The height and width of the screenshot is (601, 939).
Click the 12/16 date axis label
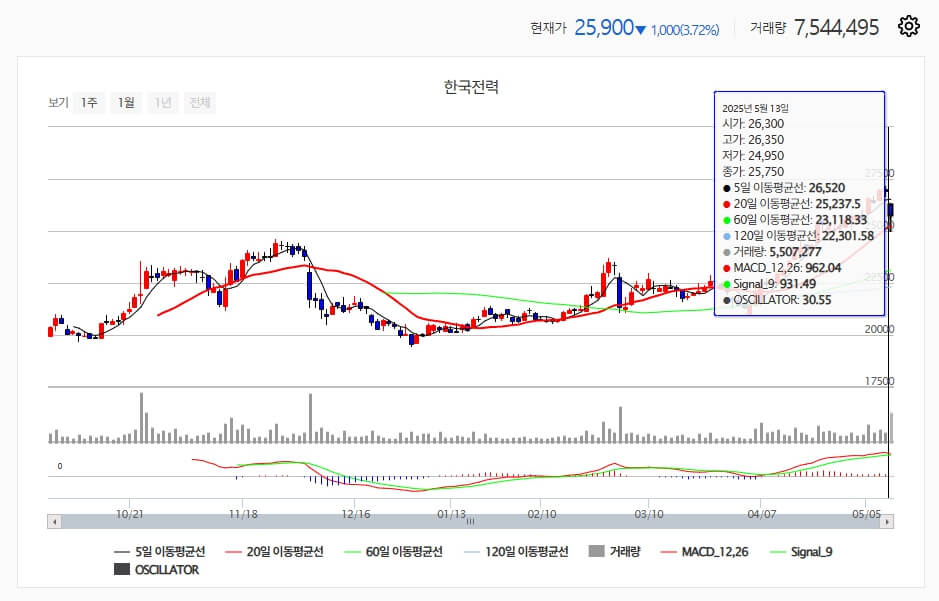coord(356,514)
